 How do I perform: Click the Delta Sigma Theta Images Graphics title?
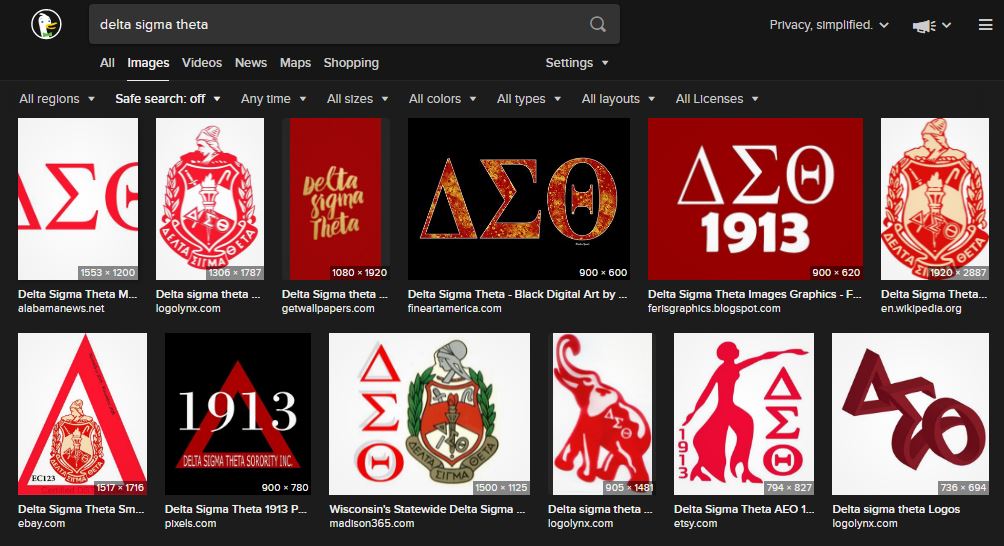click(754, 294)
